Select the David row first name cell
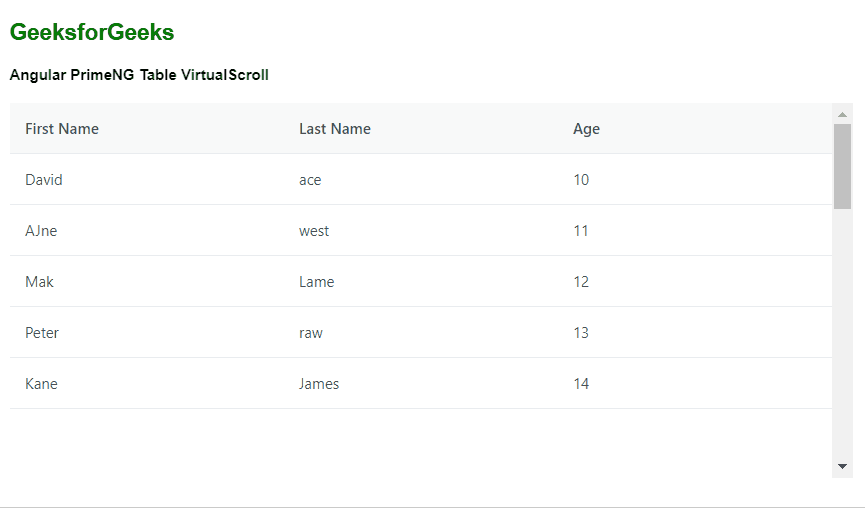Image resolution: width=865 pixels, height=508 pixels. pyautogui.click(x=44, y=180)
